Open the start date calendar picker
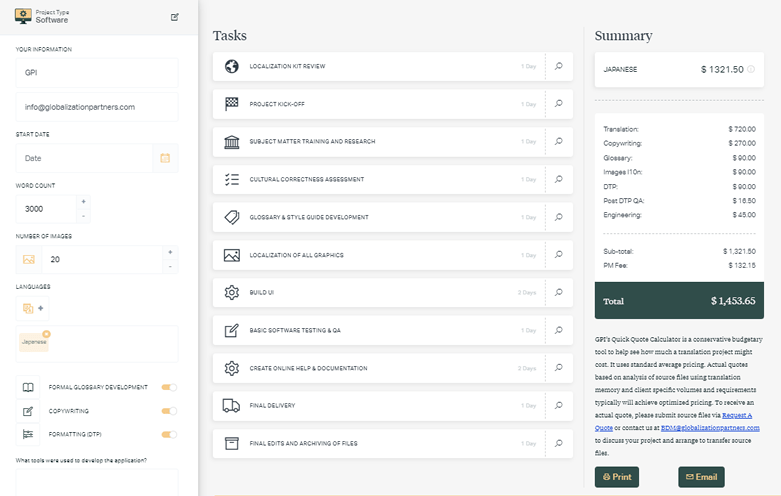This screenshot has width=781, height=496. [165, 158]
